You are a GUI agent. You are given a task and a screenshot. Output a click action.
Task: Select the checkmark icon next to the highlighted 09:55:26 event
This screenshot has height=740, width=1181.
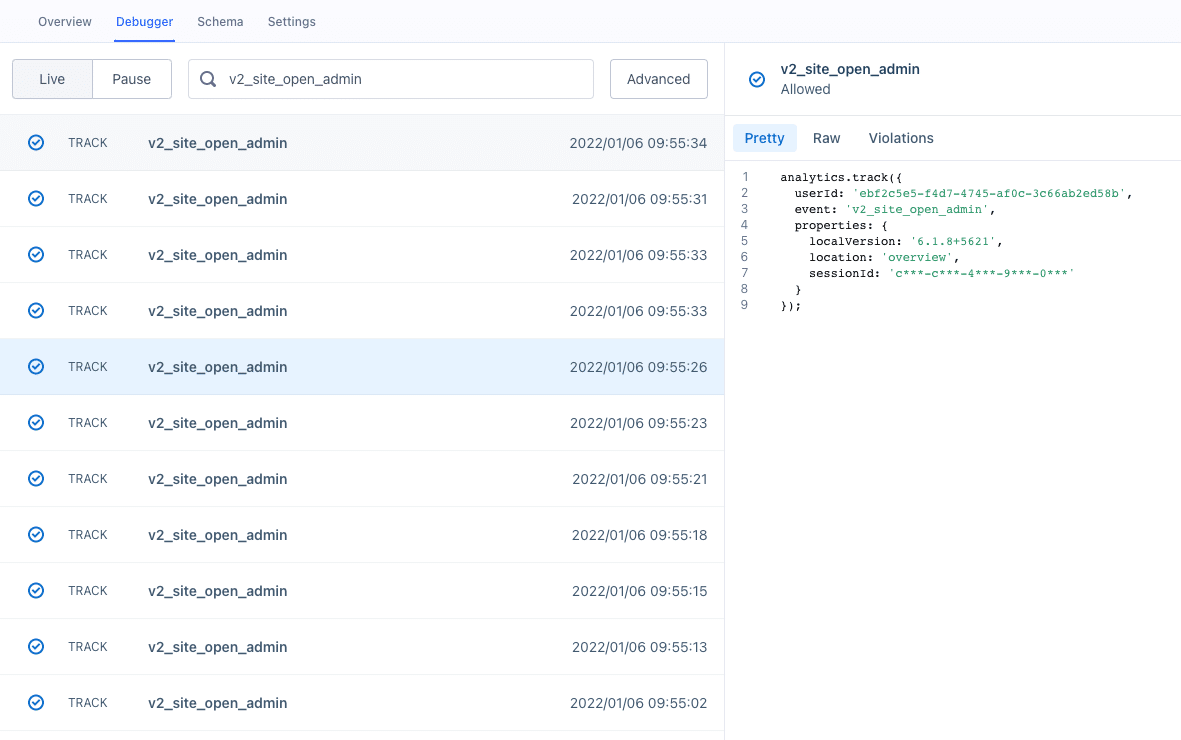point(36,366)
